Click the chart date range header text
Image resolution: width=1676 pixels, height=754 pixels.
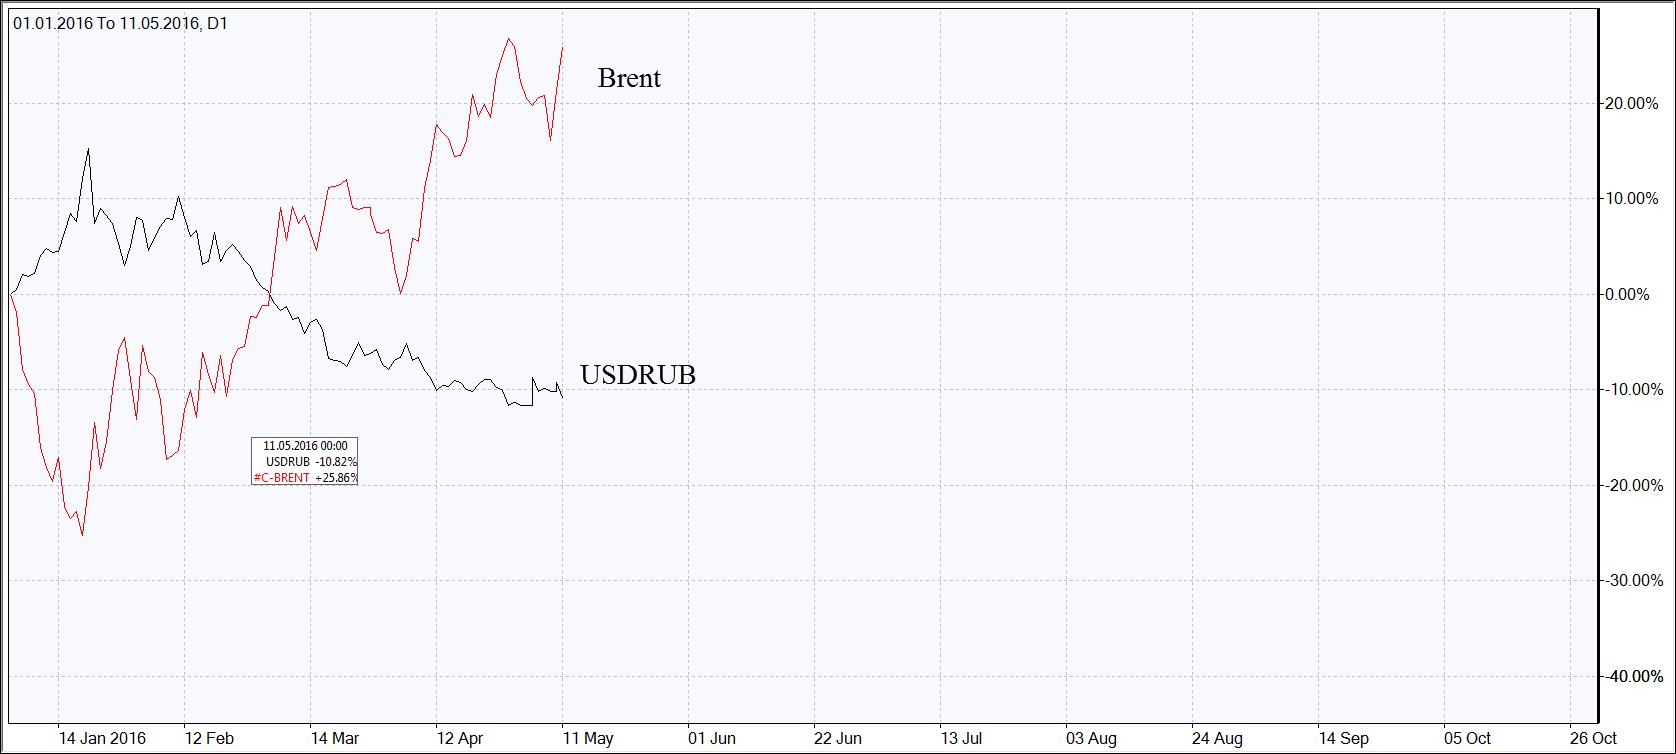120,23
